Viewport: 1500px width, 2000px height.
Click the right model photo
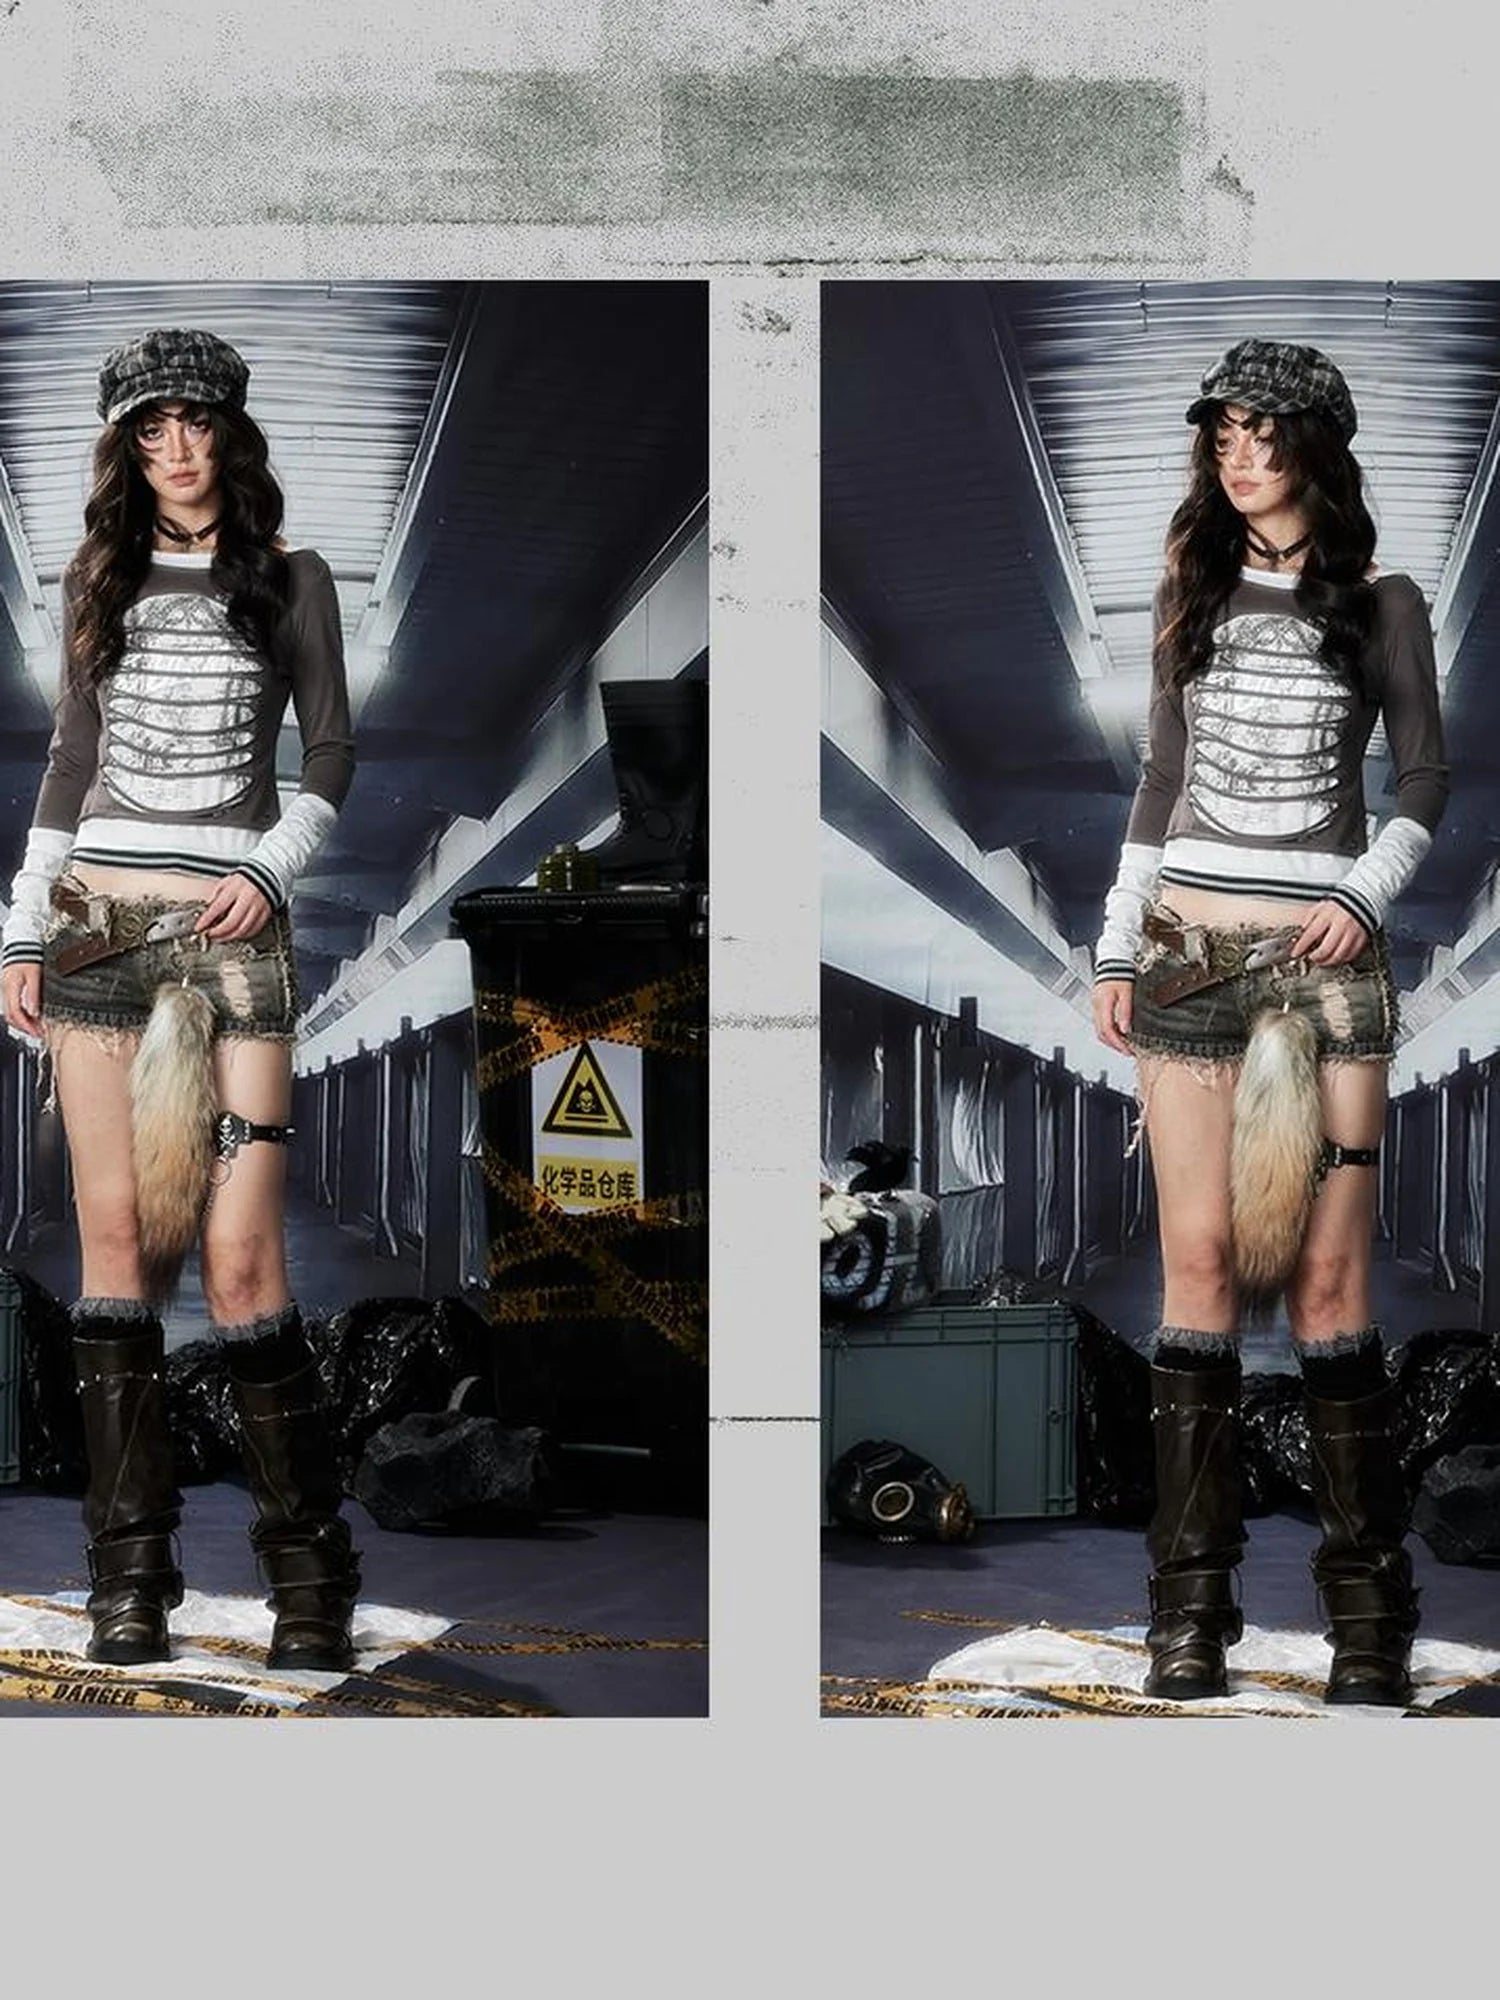[x=1160, y=1000]
